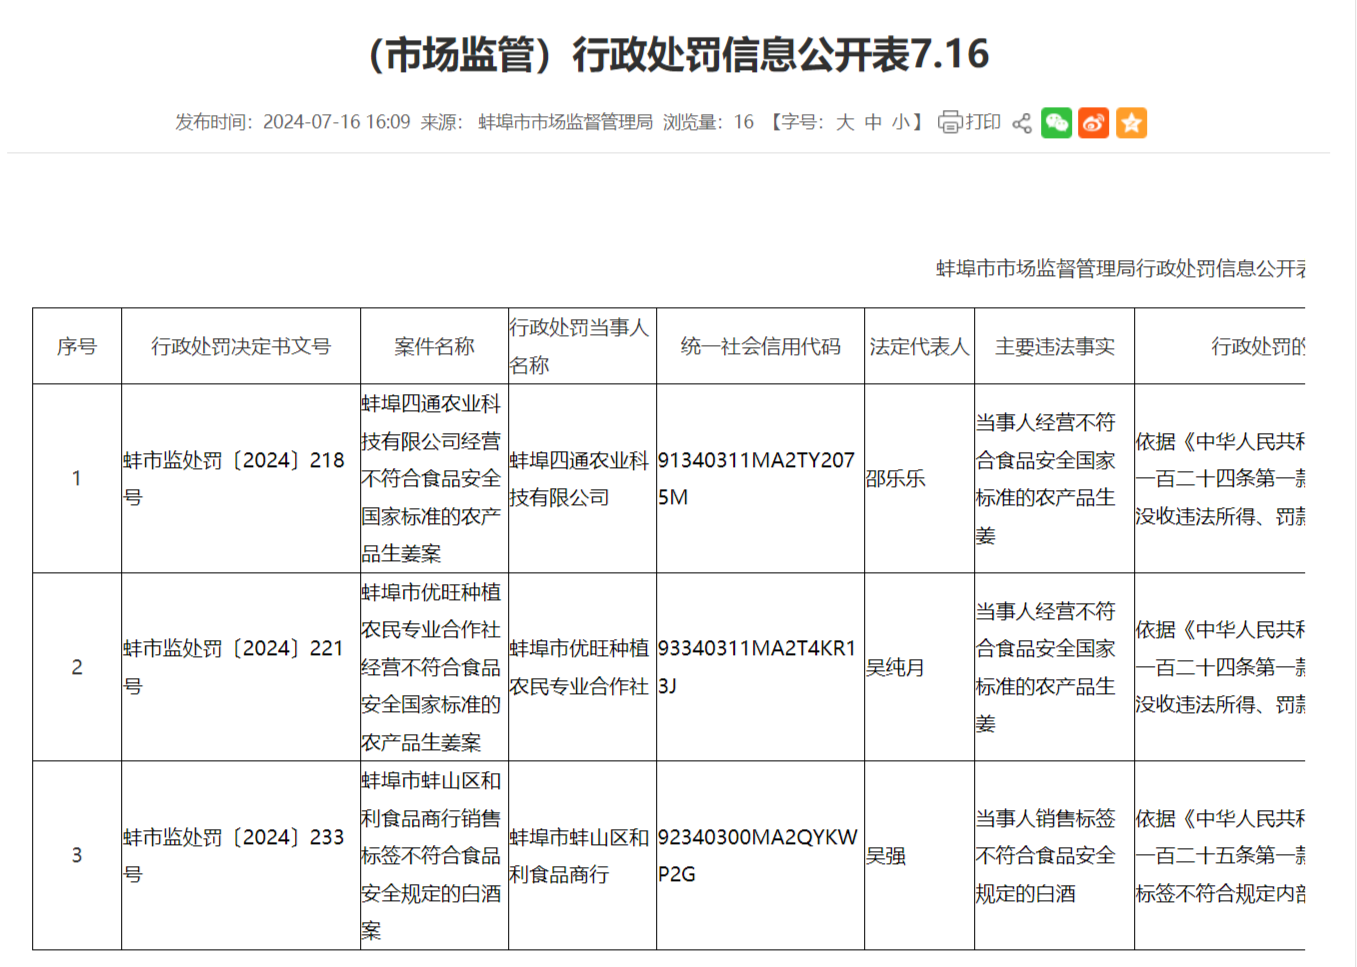Click credit code 92340300MA2QYKWP2G
This screenshot has height=967, width=1357.
[758, 855]
